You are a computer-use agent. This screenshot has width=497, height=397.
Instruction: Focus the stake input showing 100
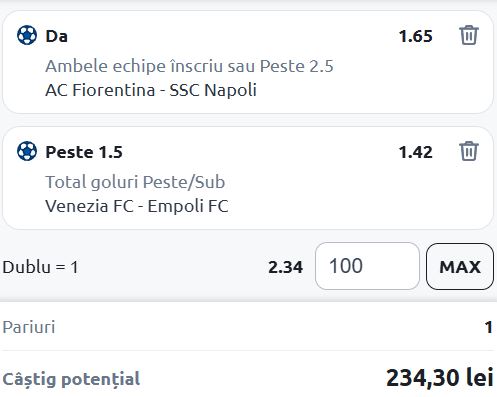[x=367, y=266]
